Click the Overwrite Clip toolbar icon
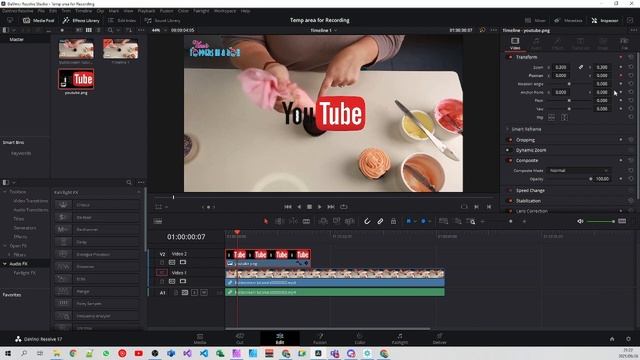 (x=336, y=221)
